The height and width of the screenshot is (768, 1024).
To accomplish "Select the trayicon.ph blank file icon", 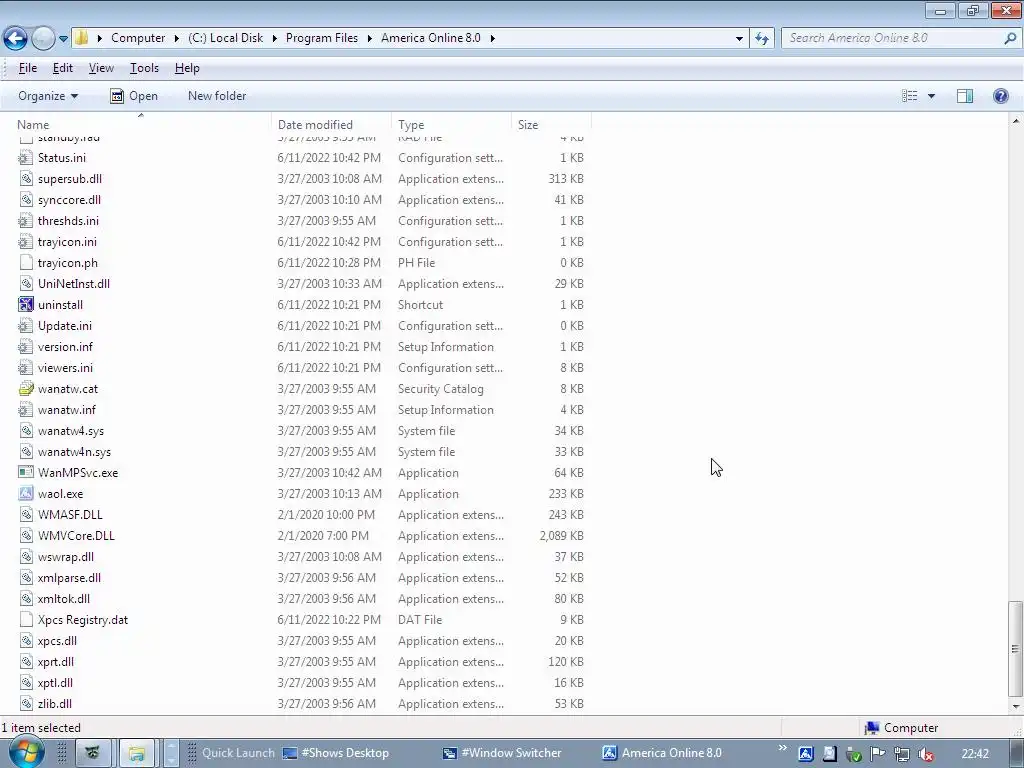I will click(x=25, y=263).
